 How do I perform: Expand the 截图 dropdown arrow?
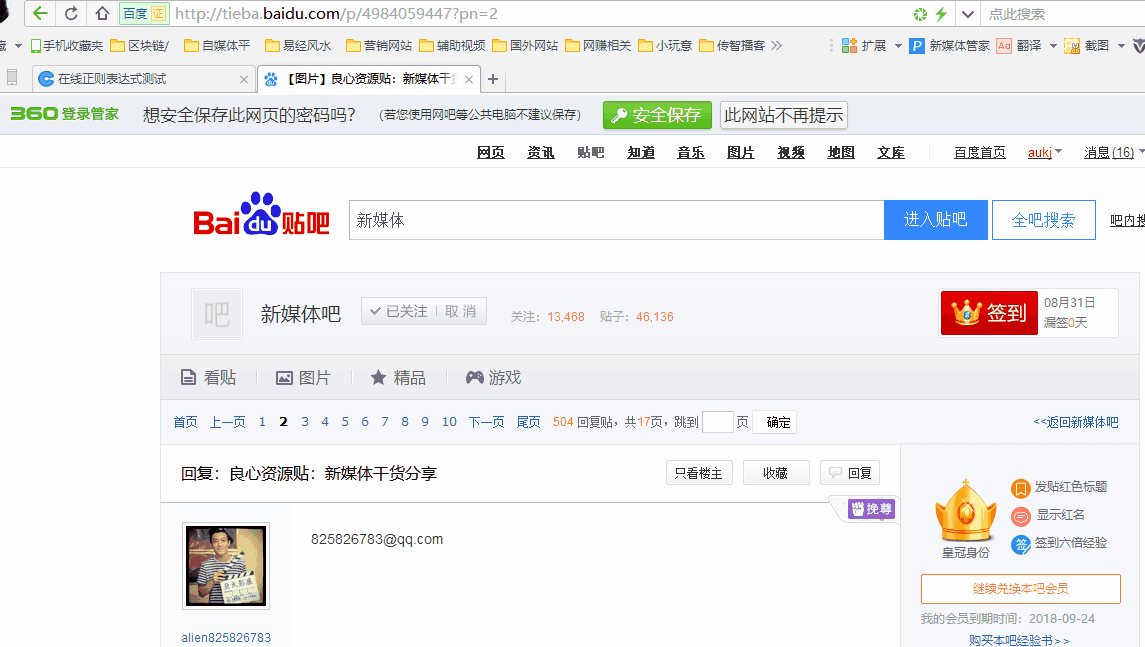1121,46
